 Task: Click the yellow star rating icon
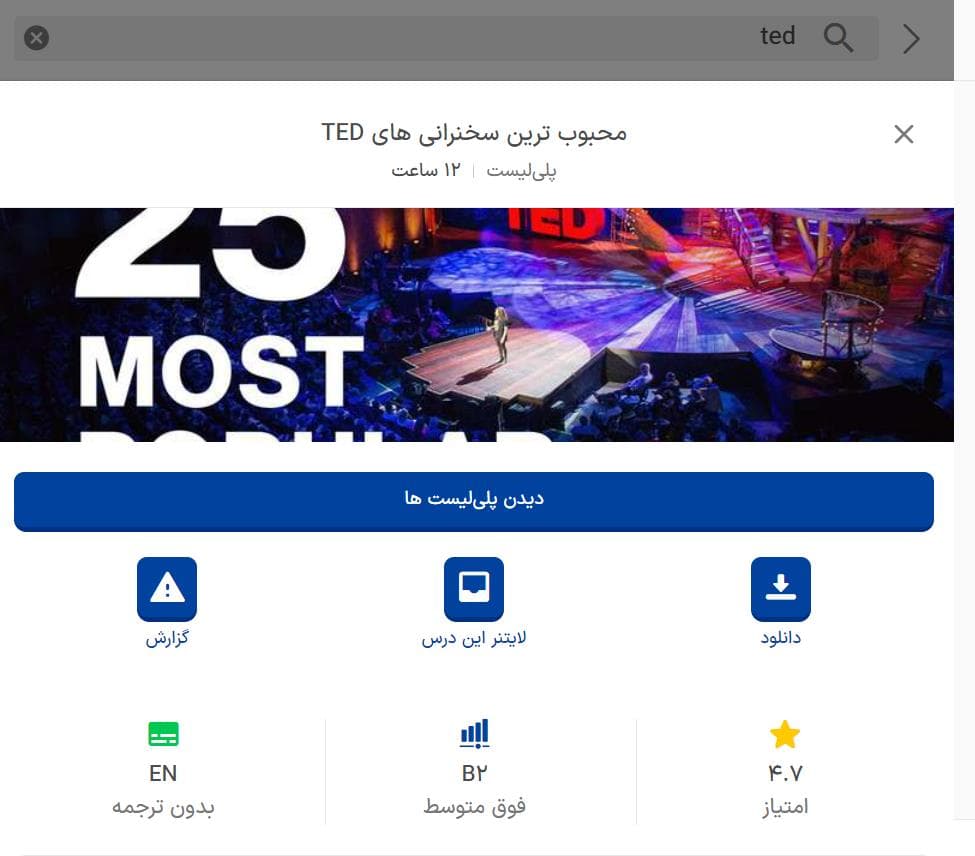coord(785,734)
